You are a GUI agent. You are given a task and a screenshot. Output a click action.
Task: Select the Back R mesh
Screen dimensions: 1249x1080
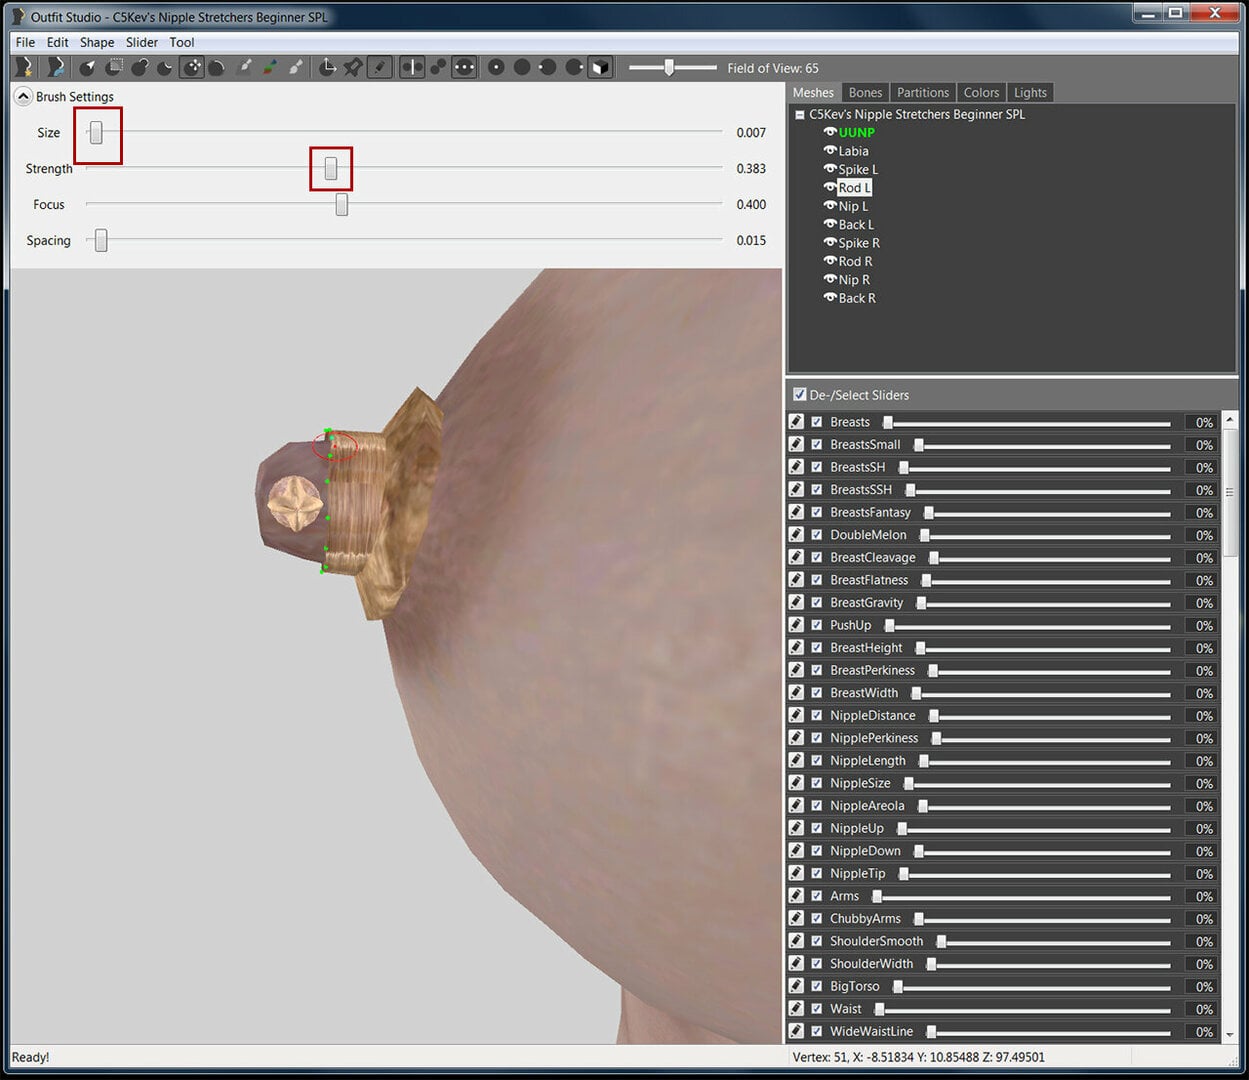857,298
